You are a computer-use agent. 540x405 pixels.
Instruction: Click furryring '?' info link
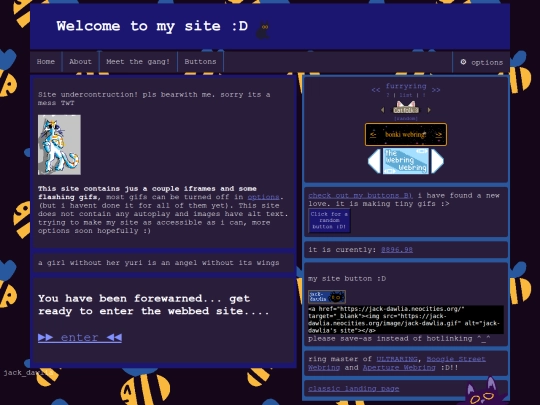tap(388, 95)
